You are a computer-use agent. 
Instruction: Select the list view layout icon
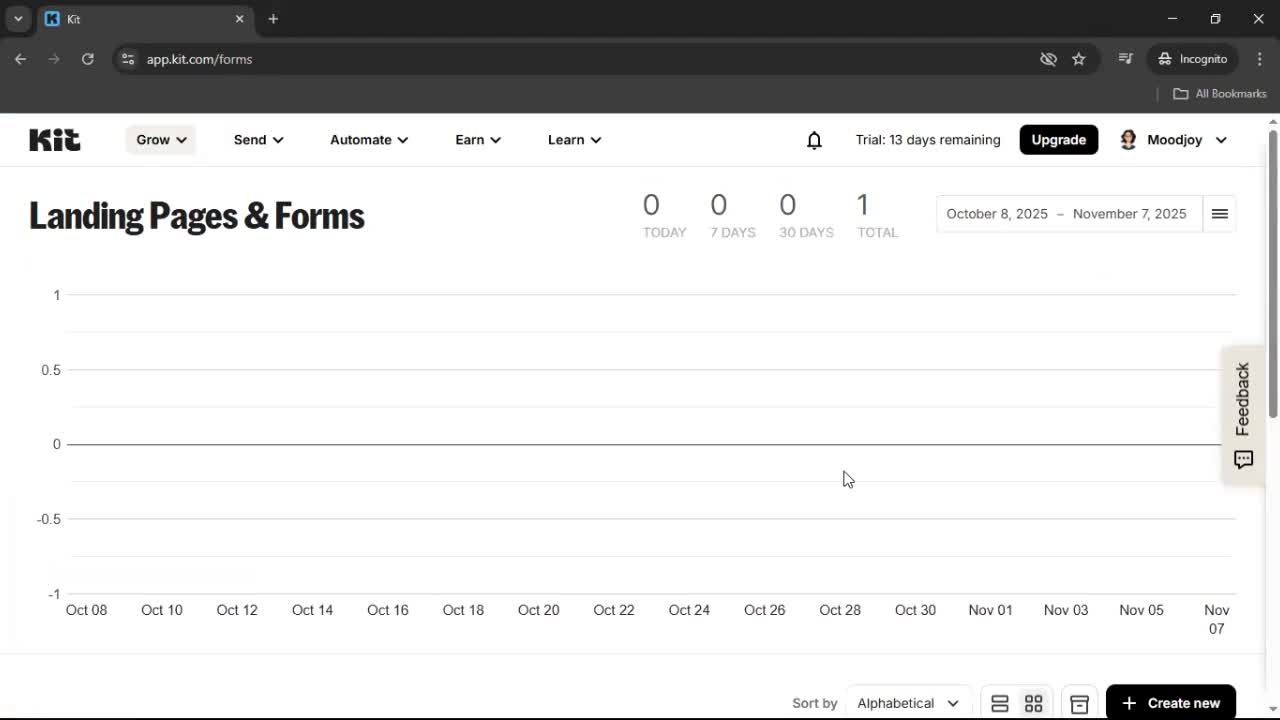tap(999, 702)
